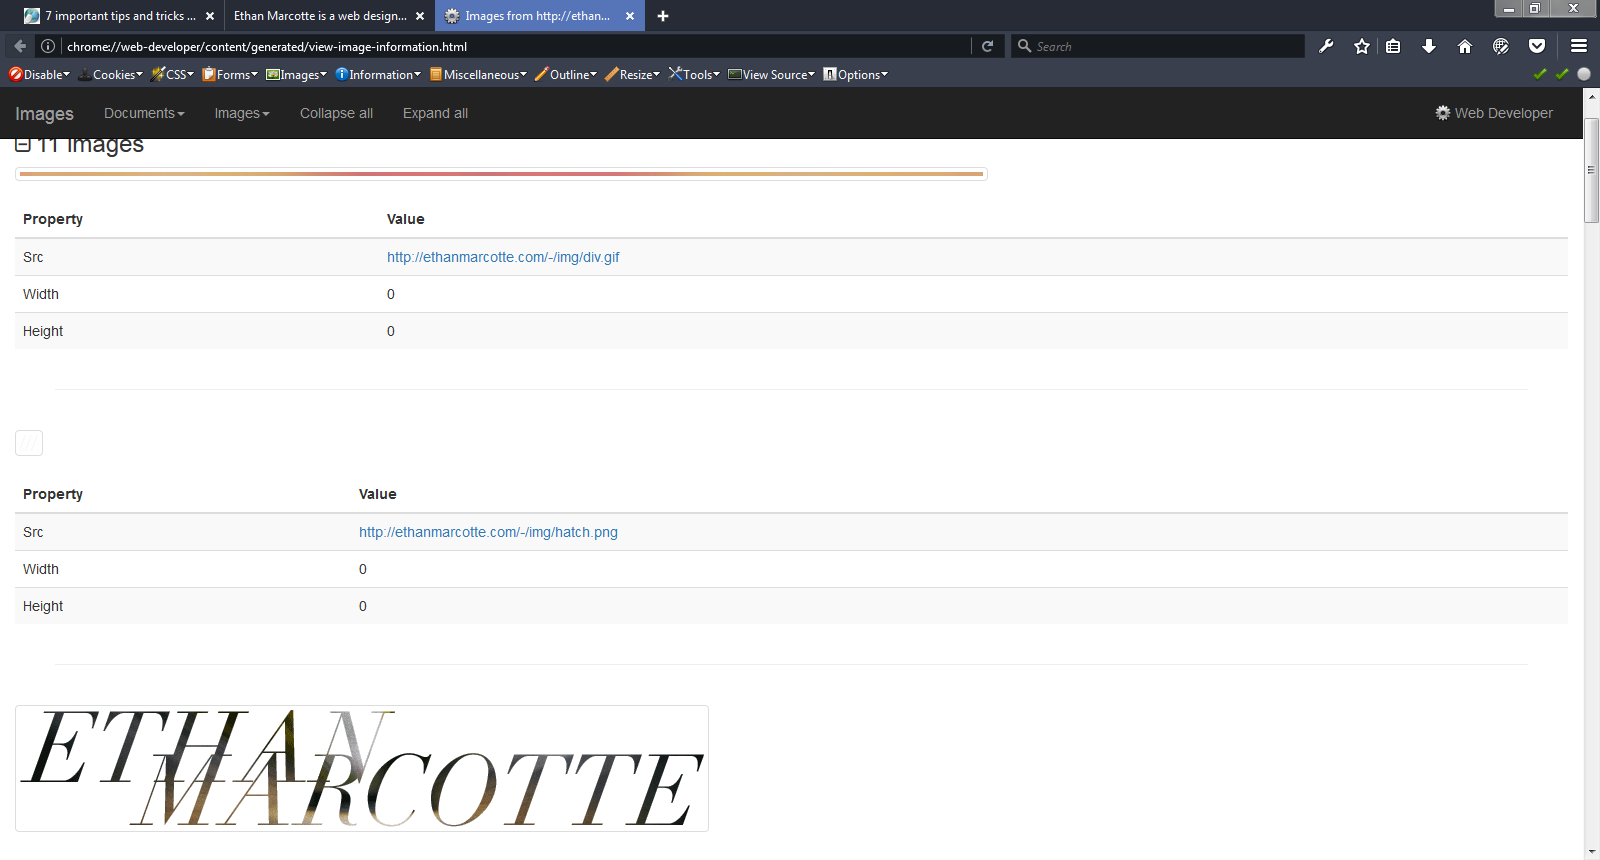Close the 'Images from http://ethan' tab
The width and height of the screenshot is (1600, 860).
(630, 16)
